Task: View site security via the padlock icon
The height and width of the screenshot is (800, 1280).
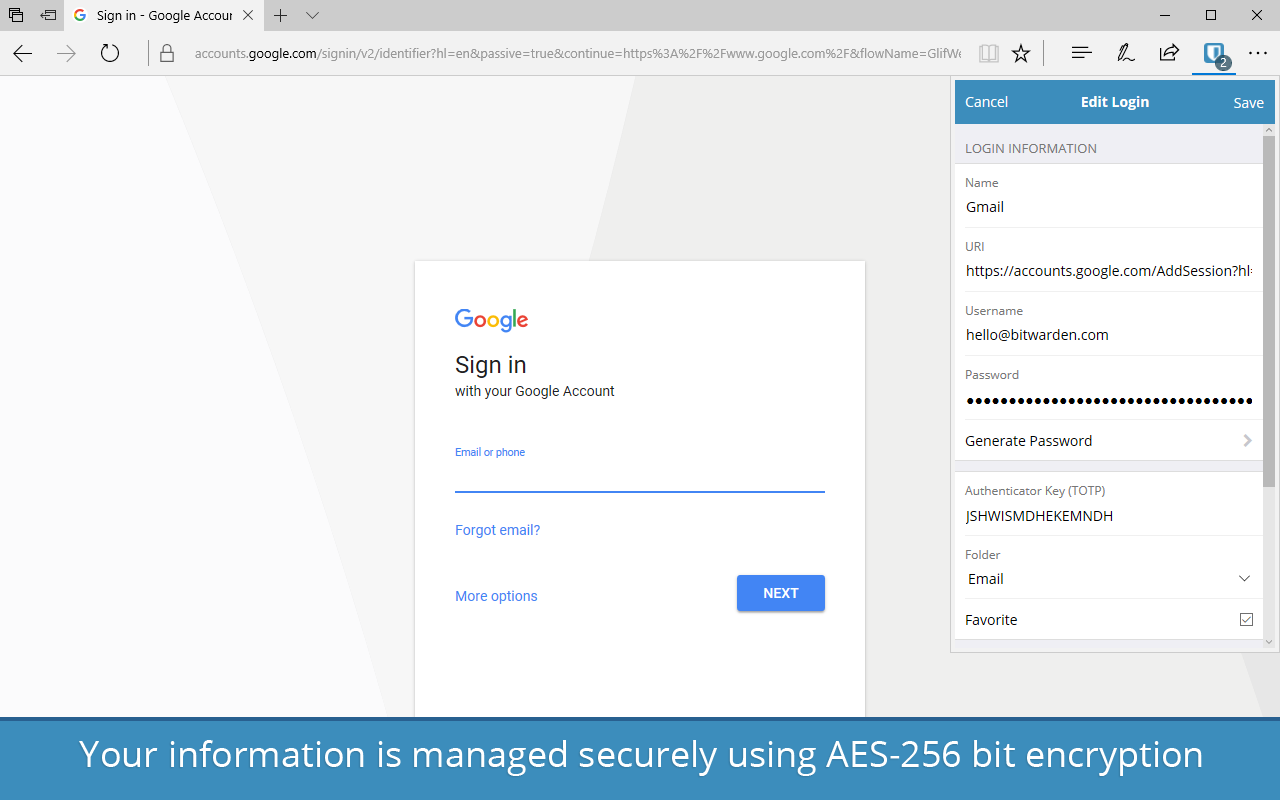Action: click(x=166, y=53)
